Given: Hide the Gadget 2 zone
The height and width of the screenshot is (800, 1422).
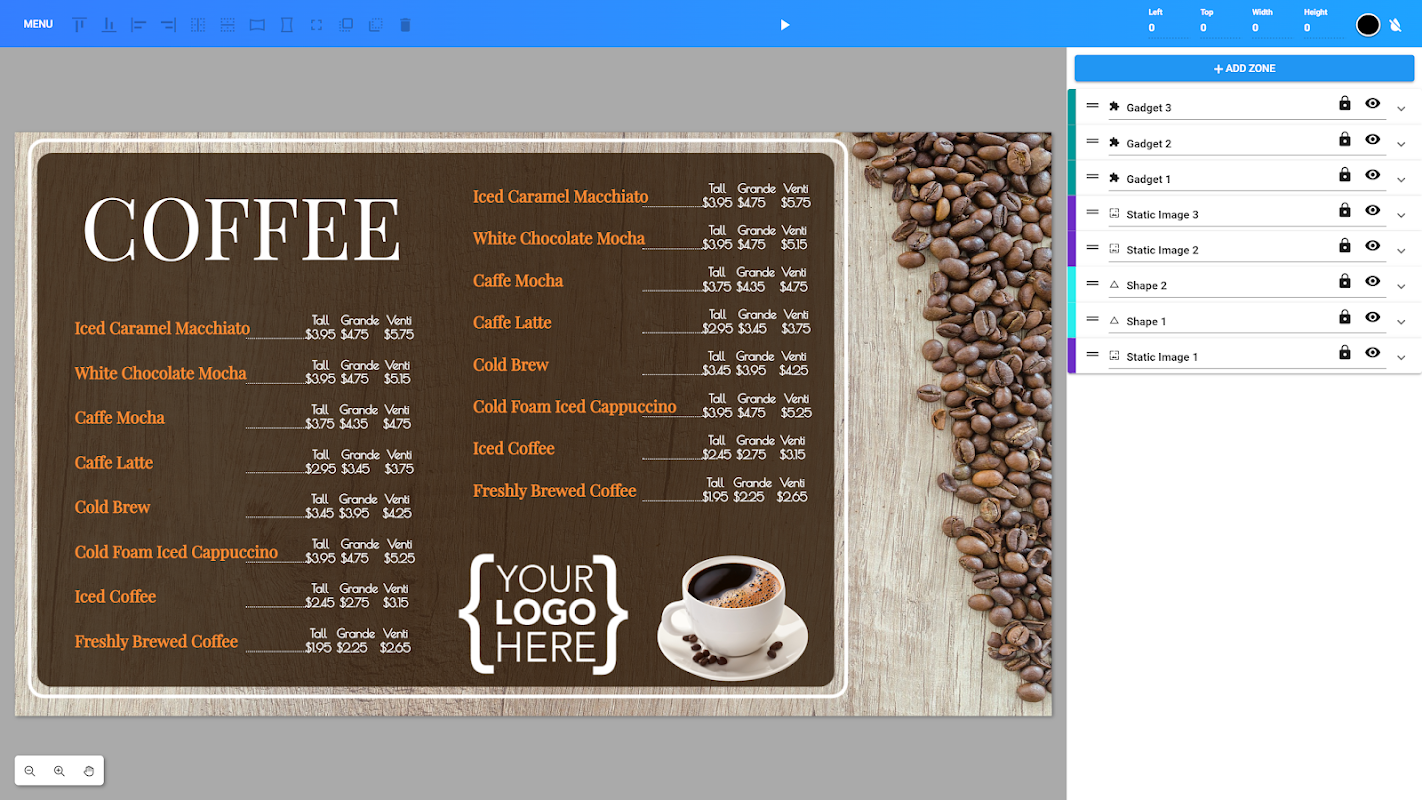Looking at the screenshot, I should point(1373,139).
